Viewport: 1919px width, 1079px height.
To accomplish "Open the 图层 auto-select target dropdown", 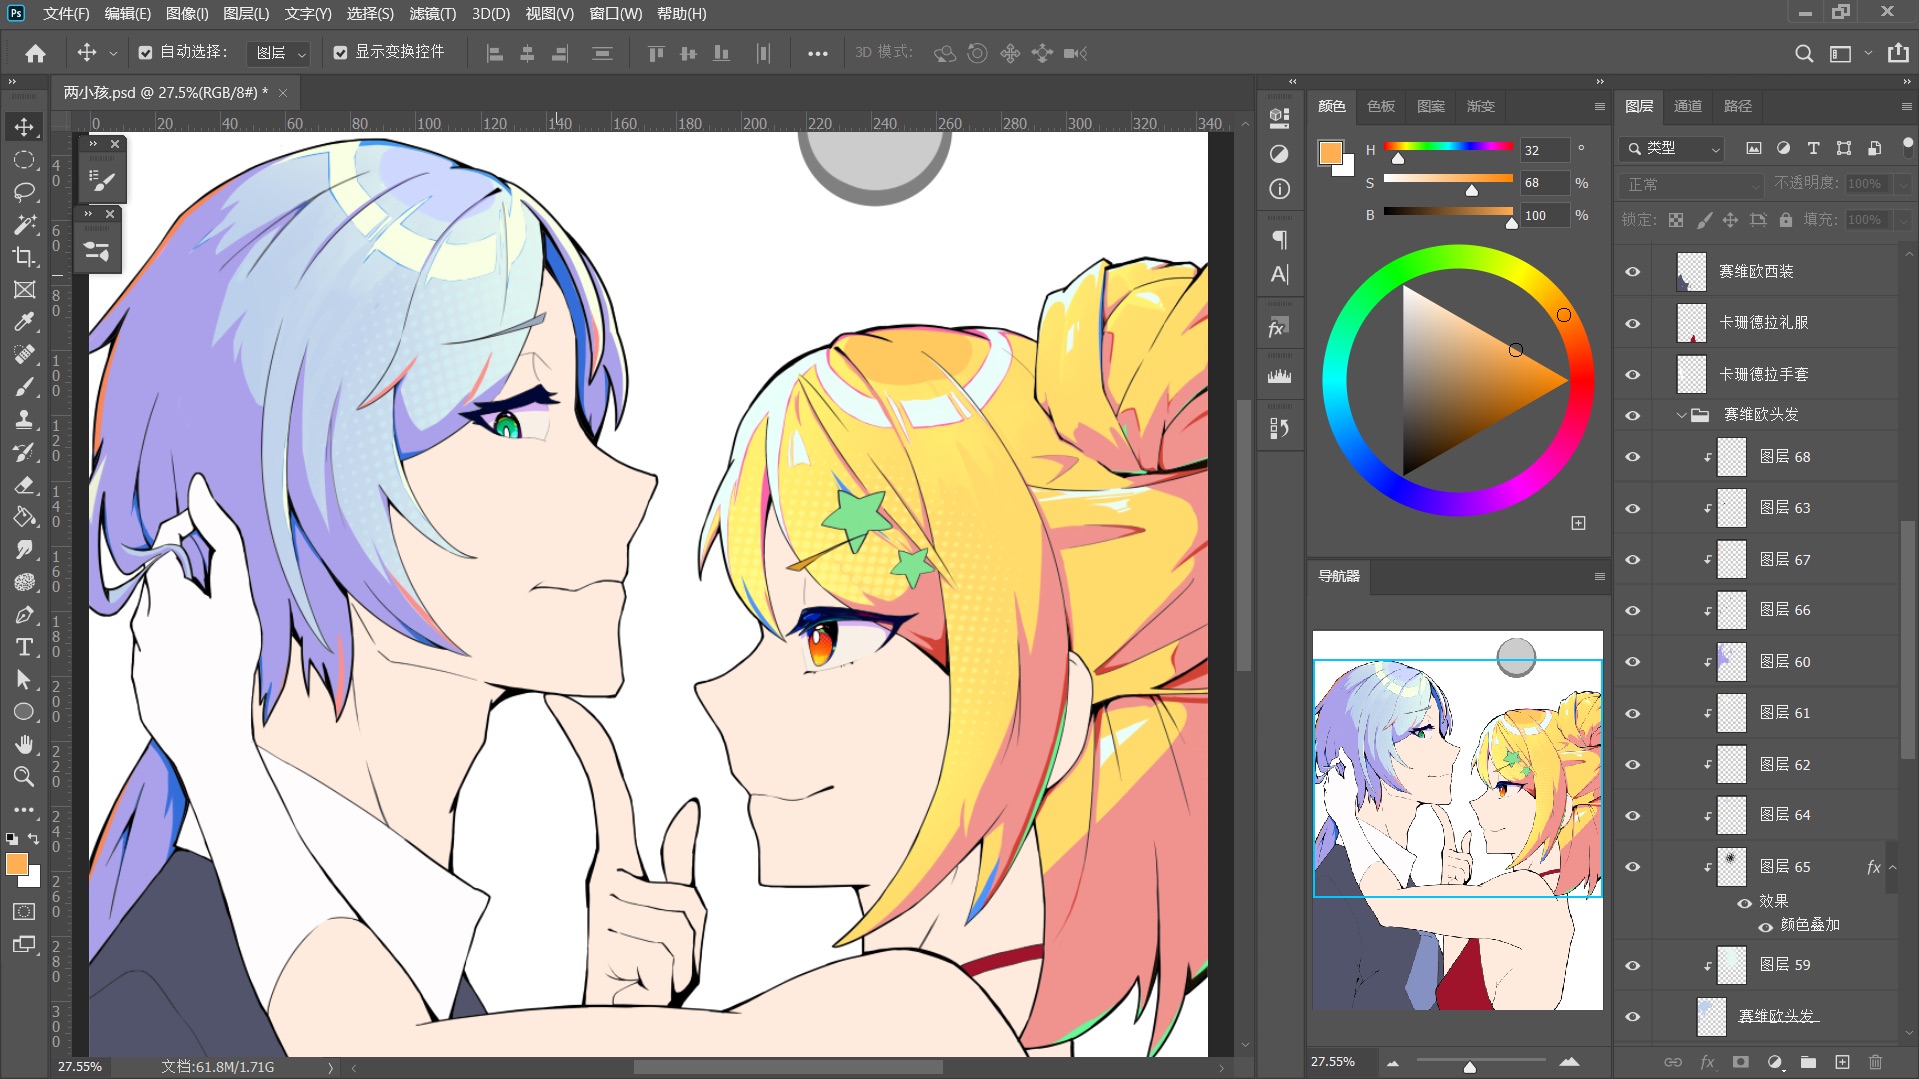I will pyautogui.click(x=279, y=53).
